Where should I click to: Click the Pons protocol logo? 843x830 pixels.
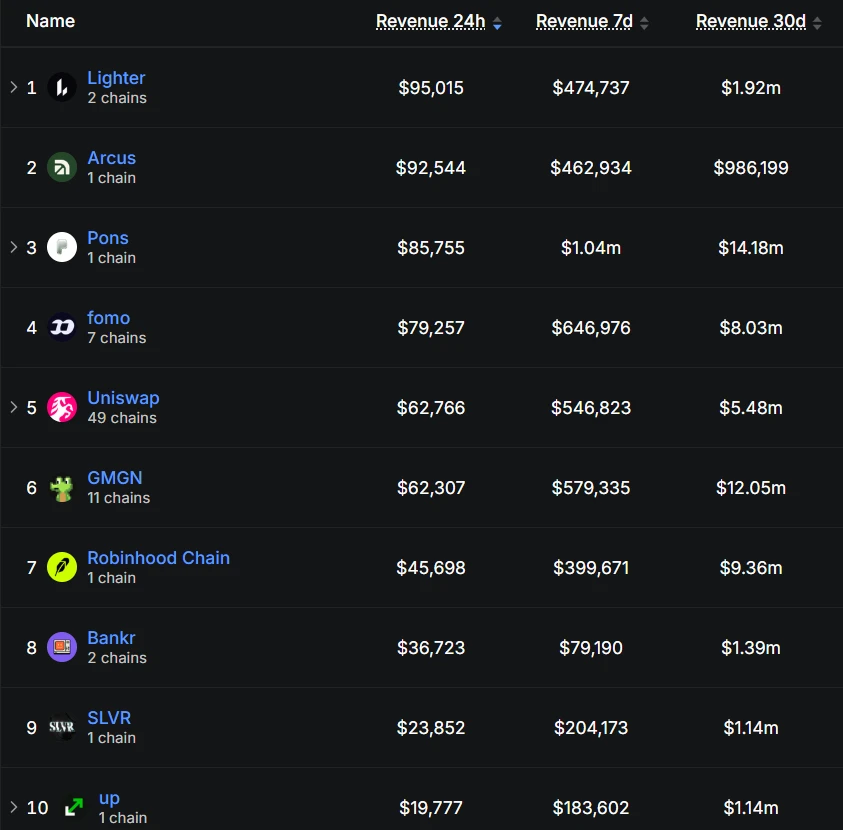62,247
